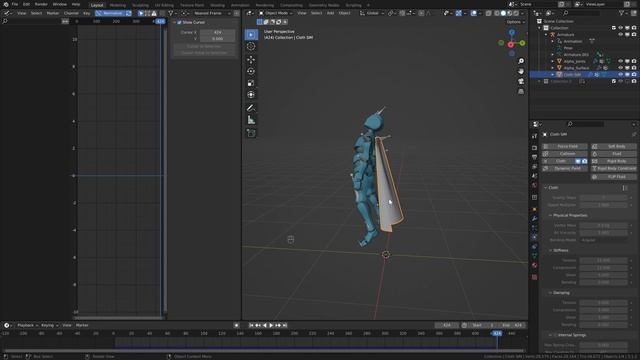Select the Transform tool
This screenshot has width=640, height=360.
(x=251, y=95)
